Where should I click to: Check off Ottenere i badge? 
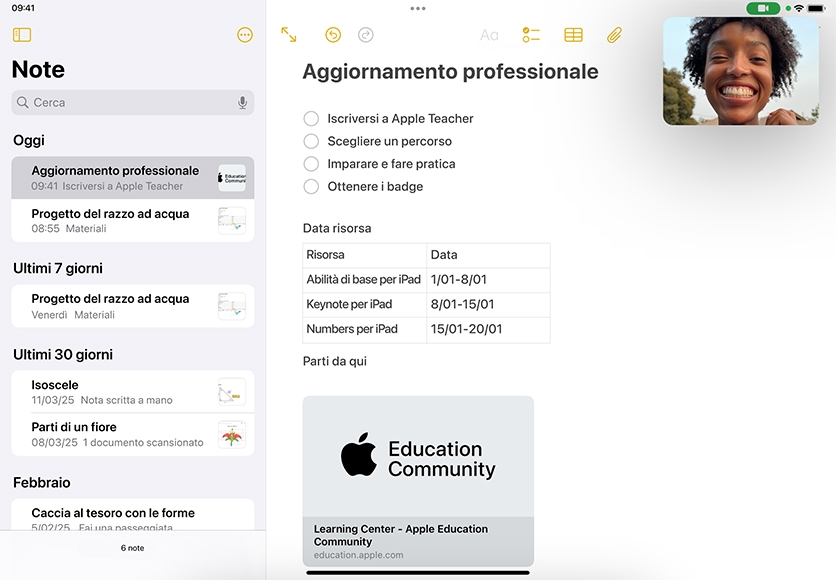click(x=311, y=187)
